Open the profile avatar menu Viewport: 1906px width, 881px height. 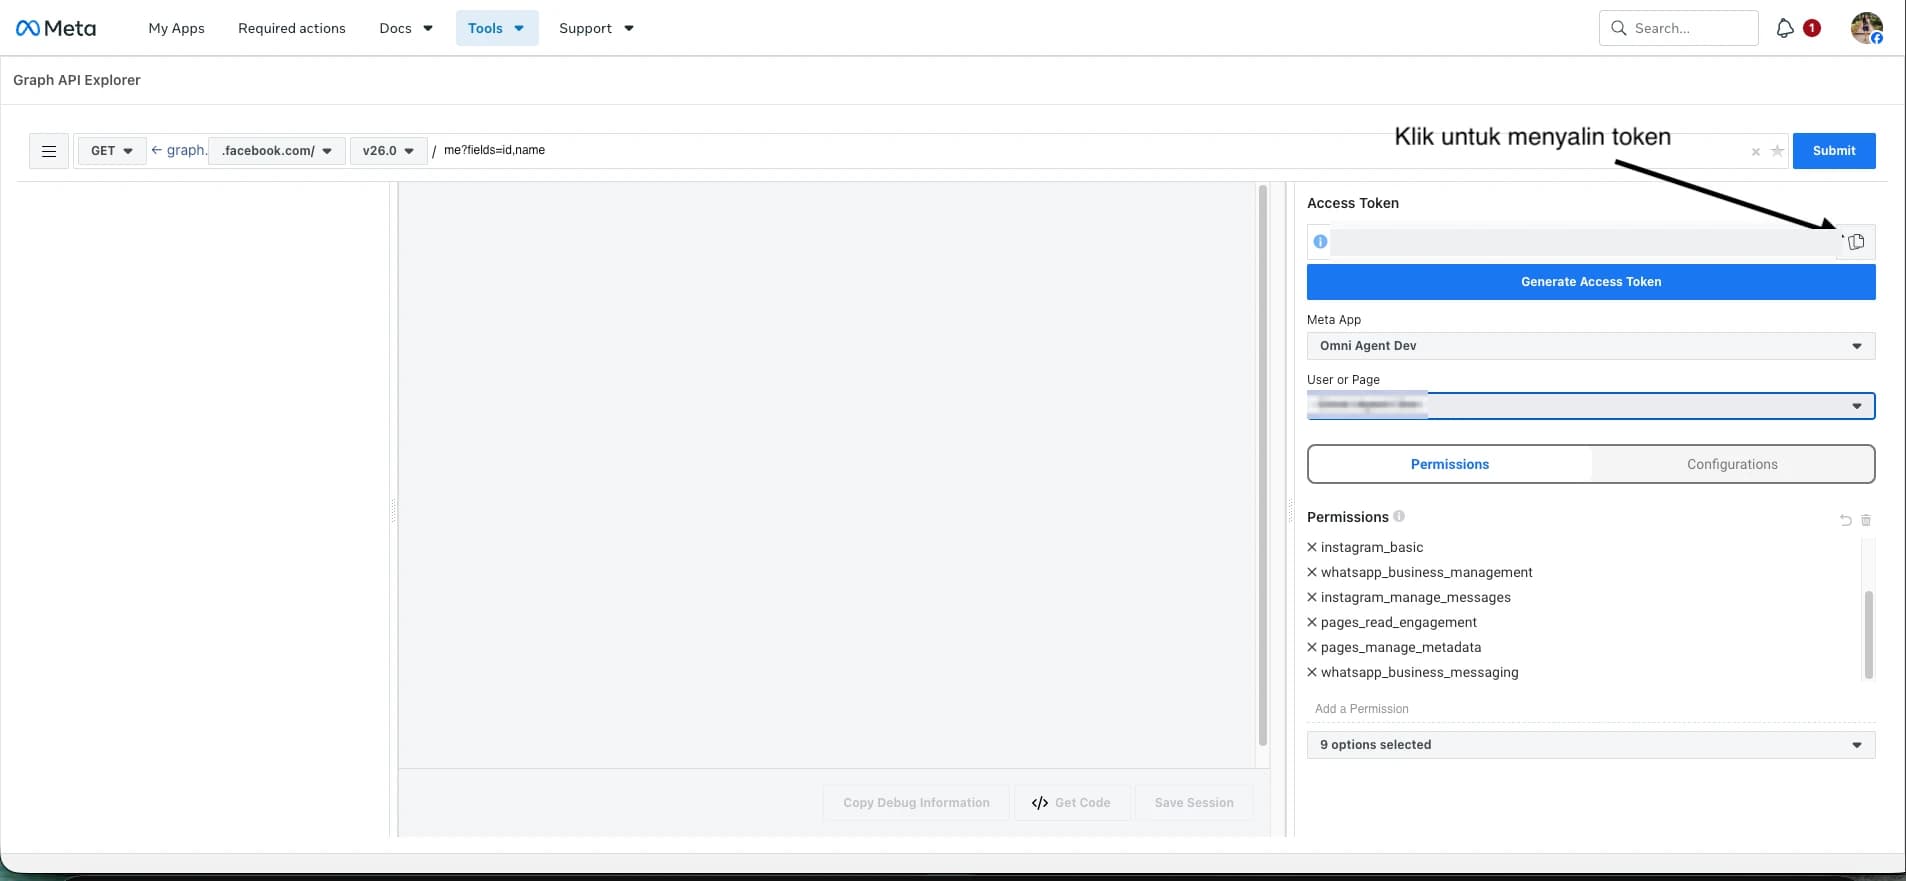[x=1866, y=28]
